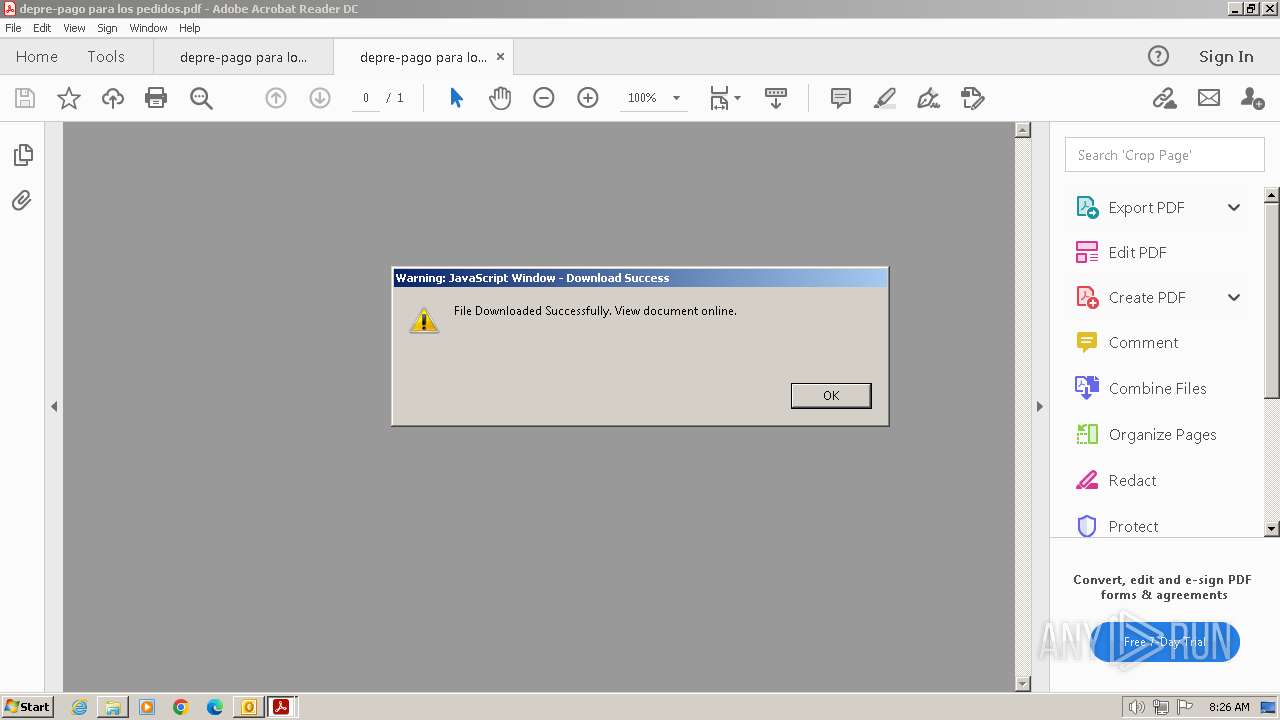Open the Edit menu
Viewport: 1280px width, 720px height.
[x=42, y=28]
